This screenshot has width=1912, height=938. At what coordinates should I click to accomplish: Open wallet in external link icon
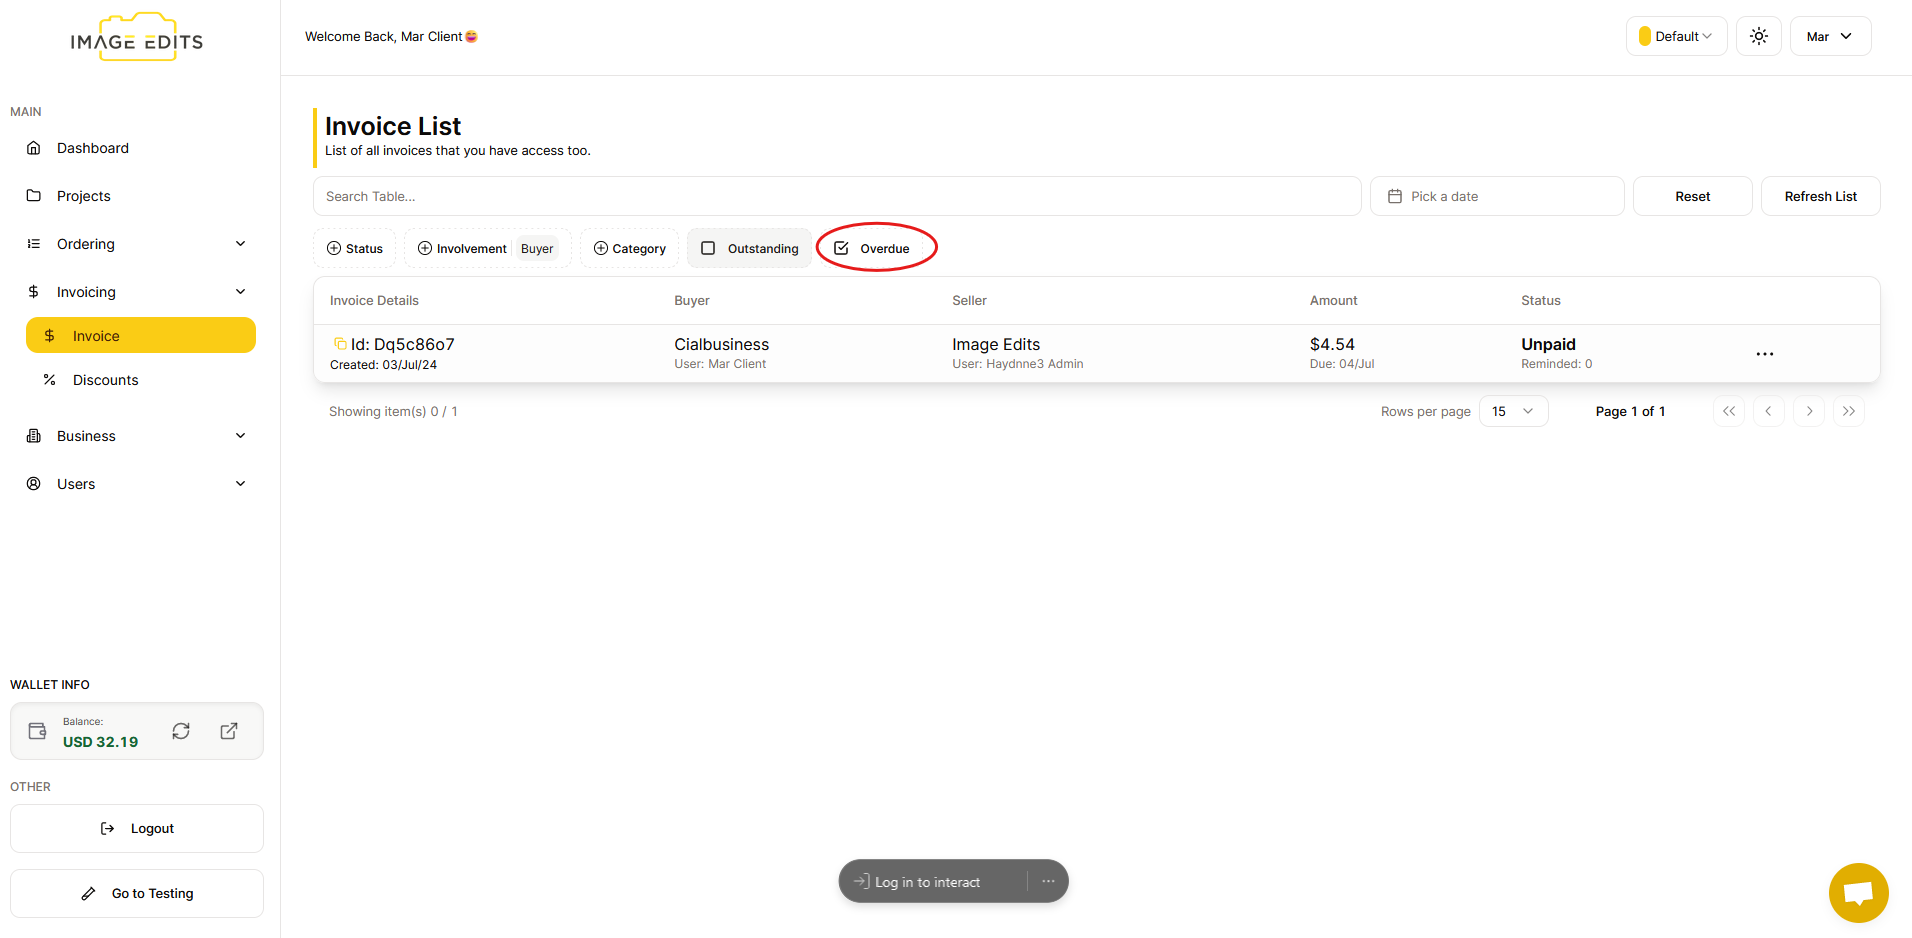tap(229, 731)
